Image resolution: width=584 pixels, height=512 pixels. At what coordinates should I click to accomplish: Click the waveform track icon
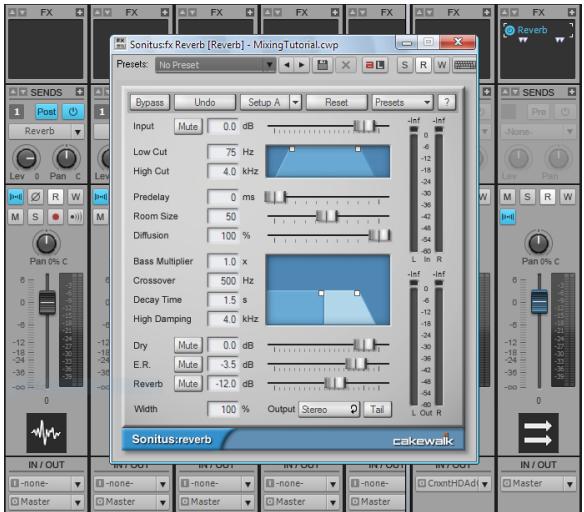pos(47,433)
